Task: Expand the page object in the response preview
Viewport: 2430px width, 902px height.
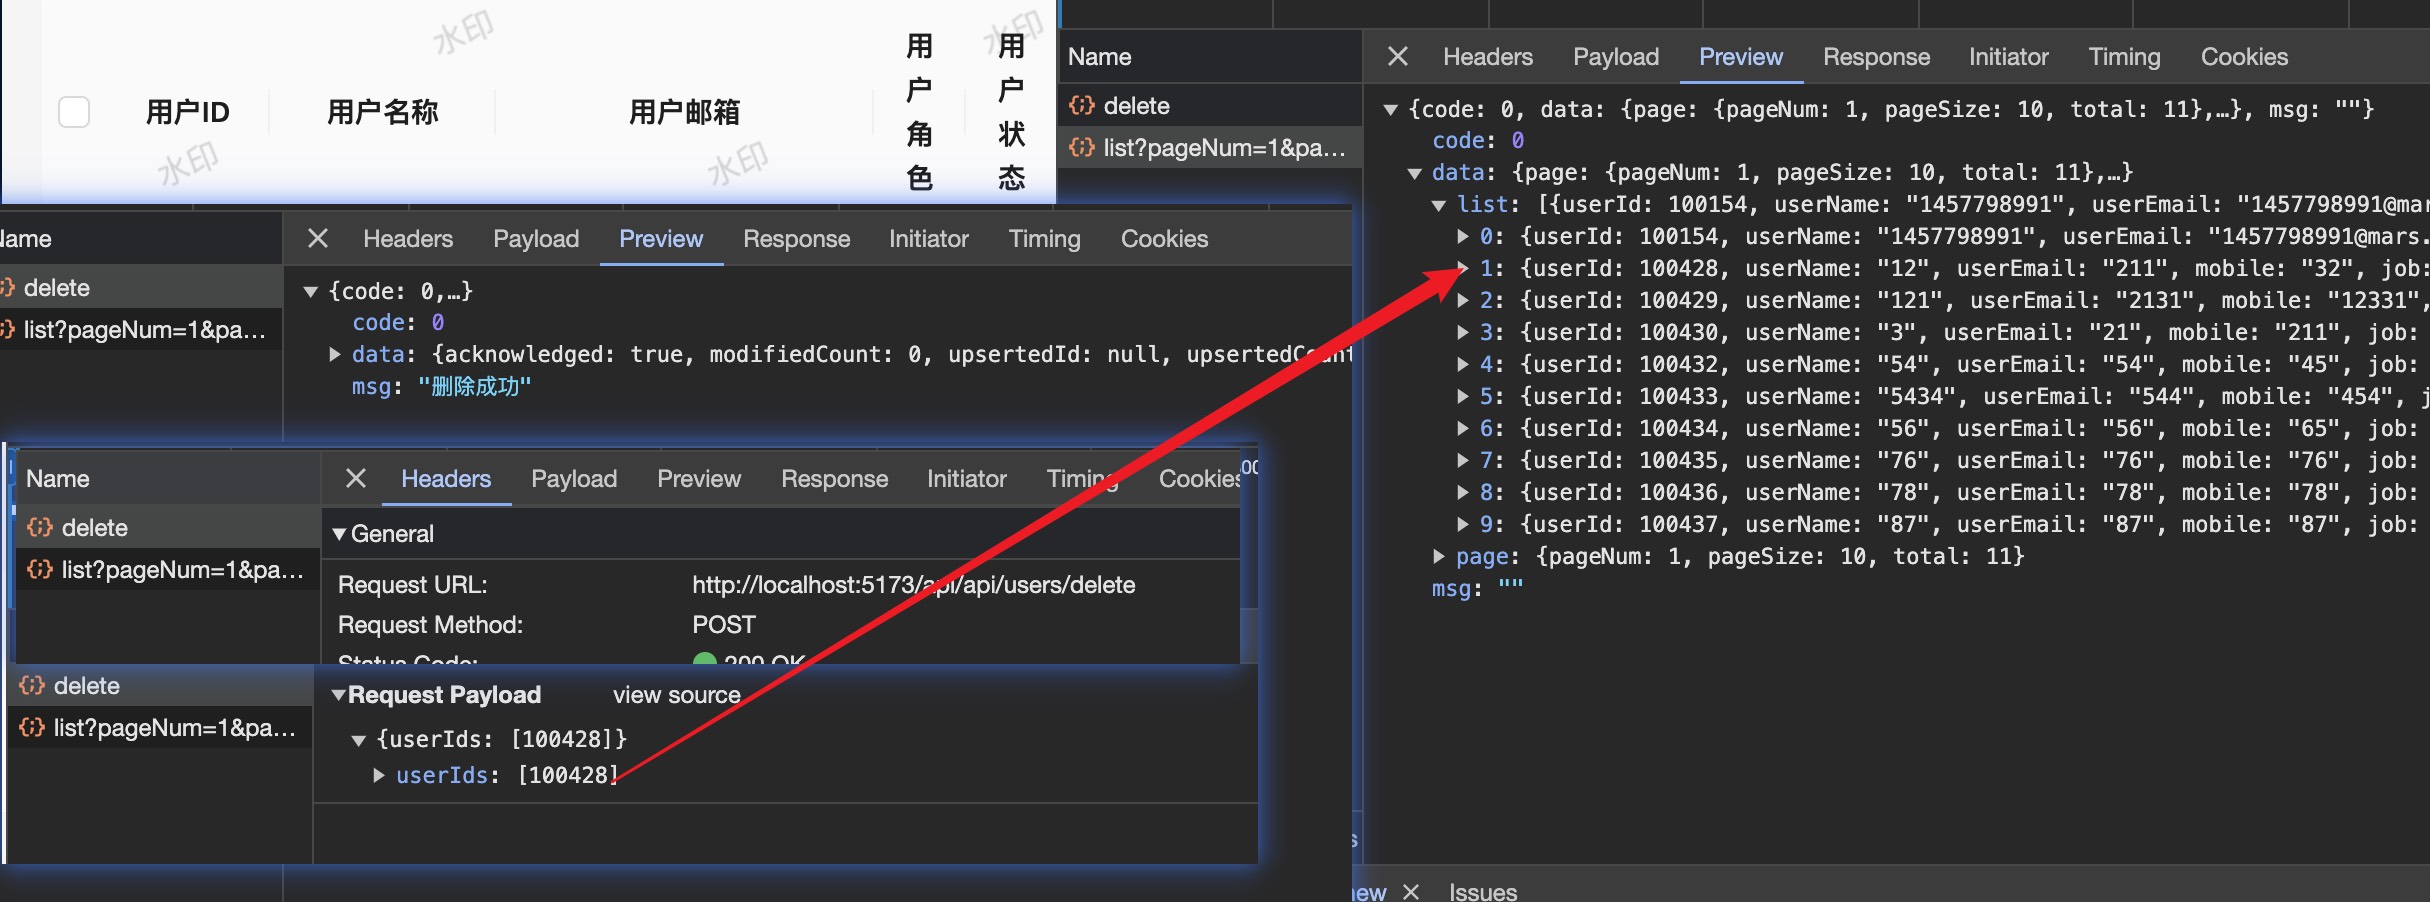Action: pyautogui.click(x=1438, y=556)
